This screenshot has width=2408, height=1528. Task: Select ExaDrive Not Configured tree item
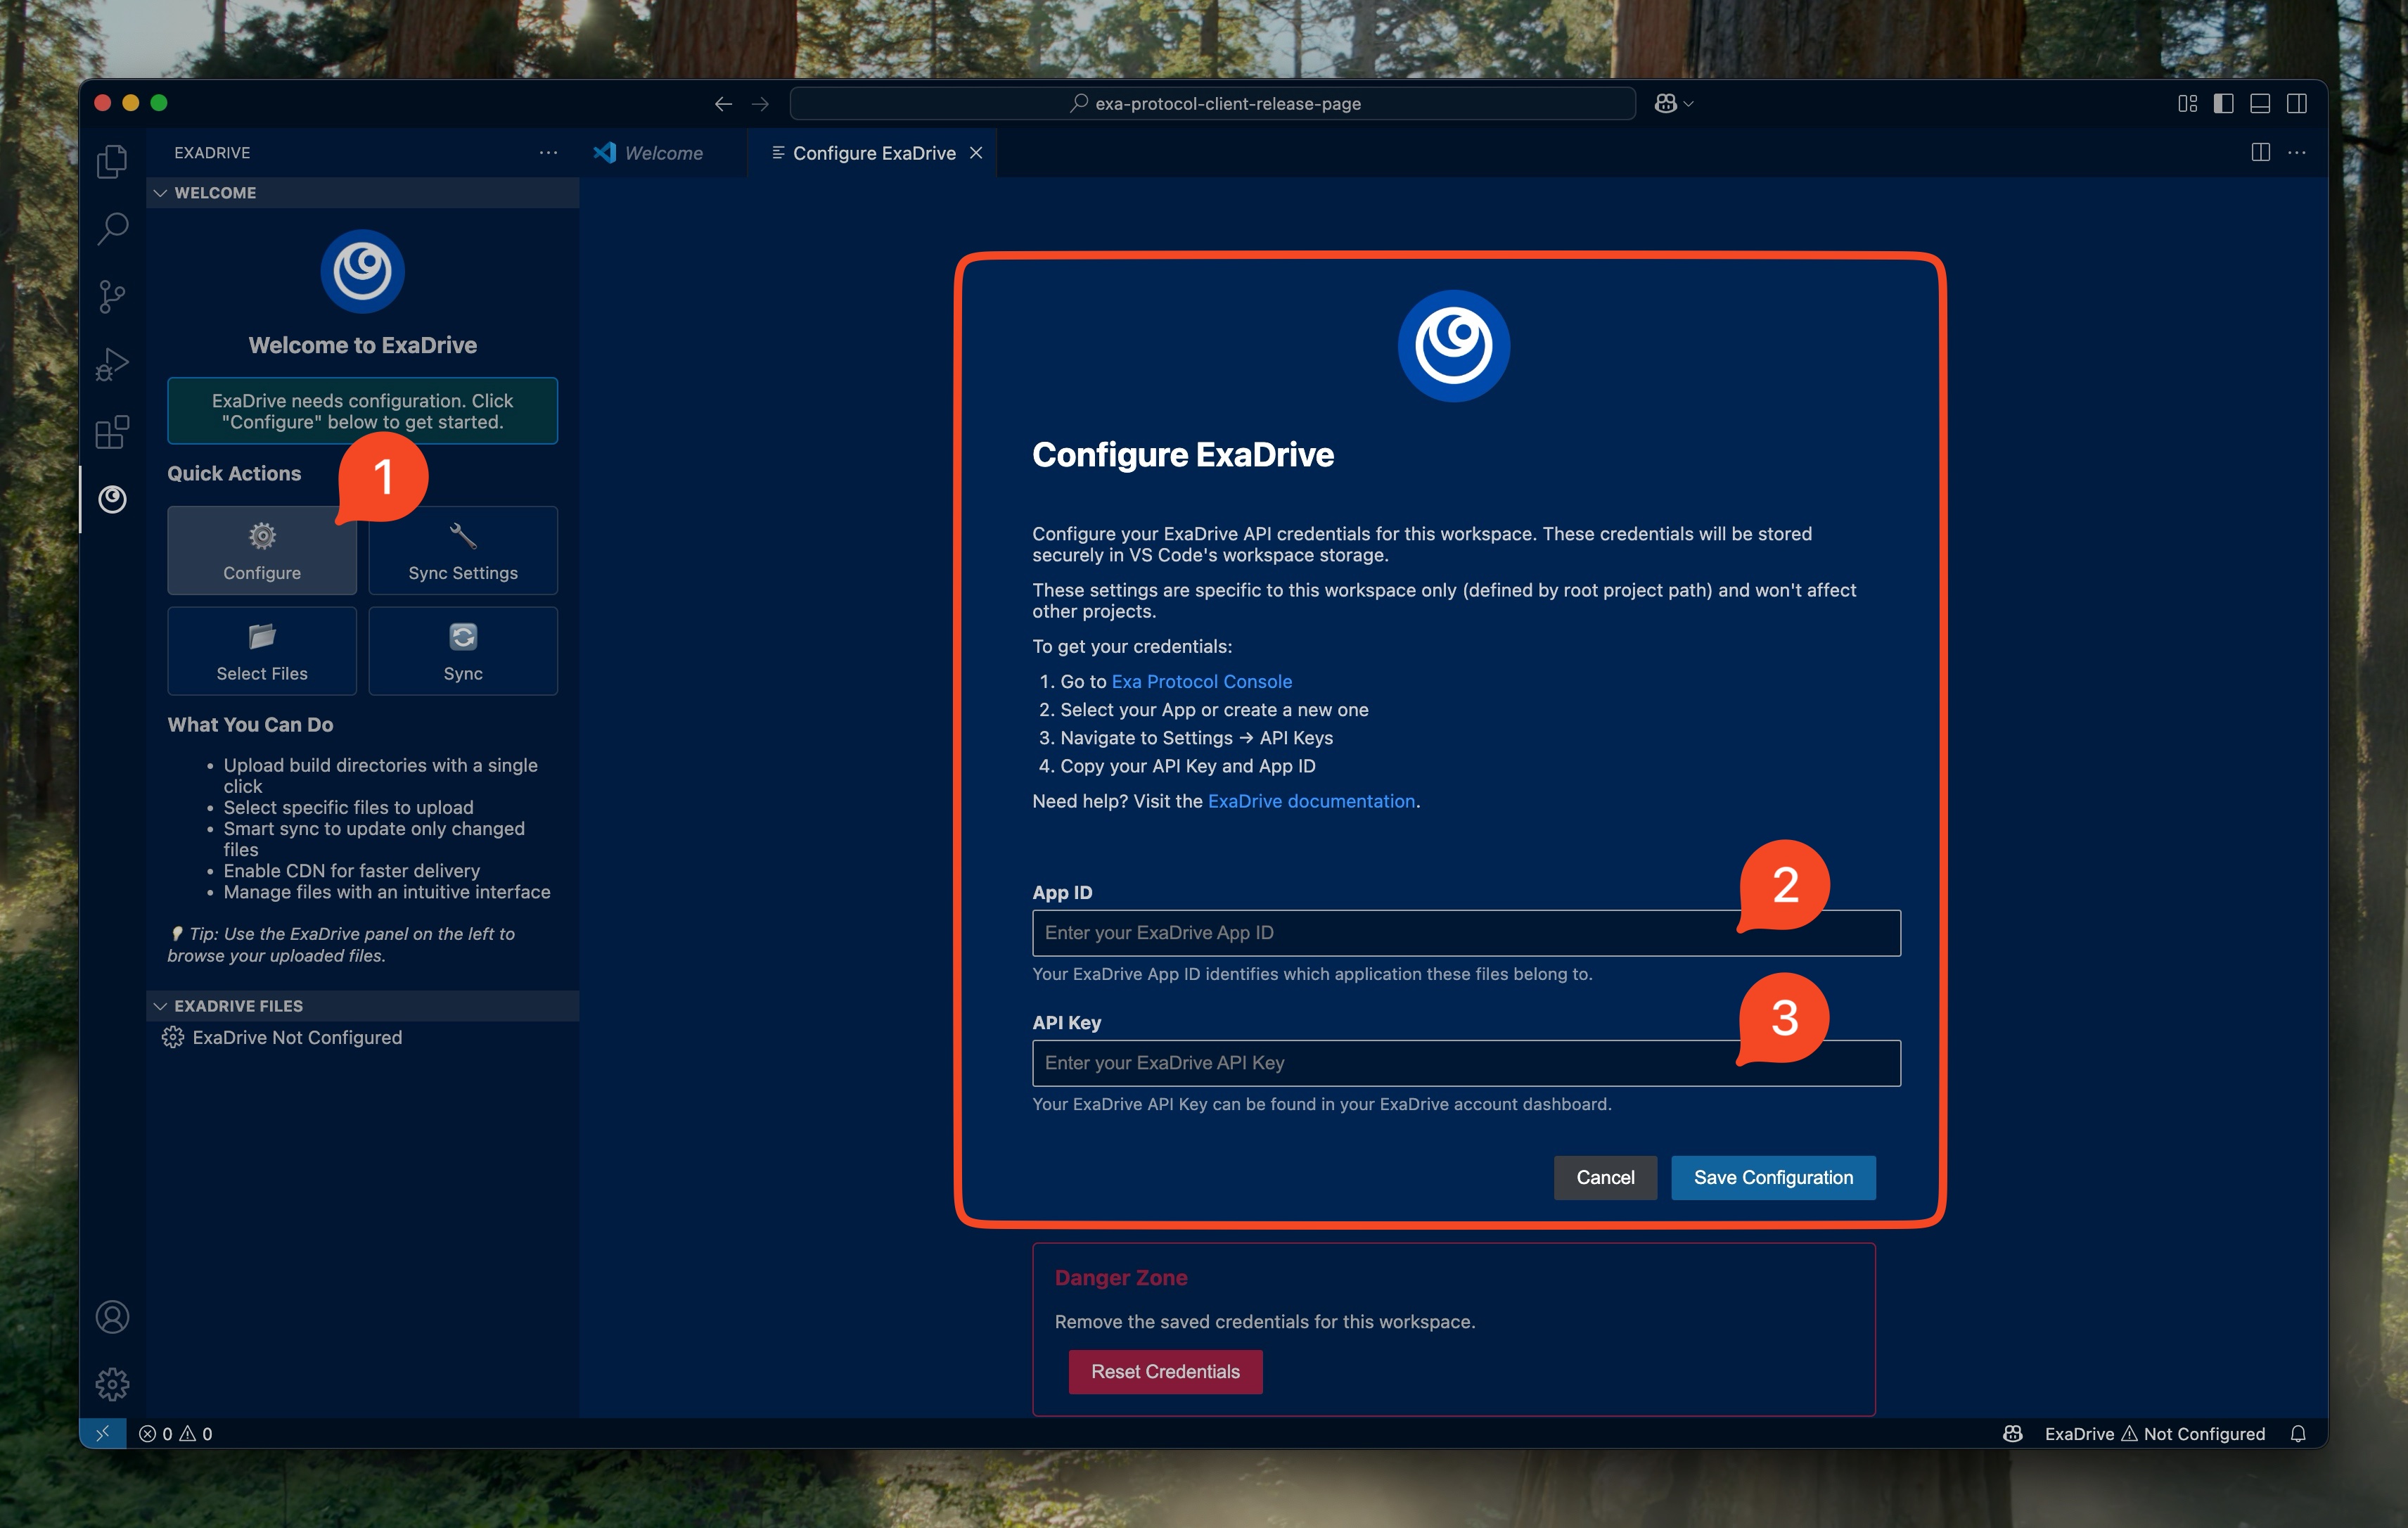362,1037
